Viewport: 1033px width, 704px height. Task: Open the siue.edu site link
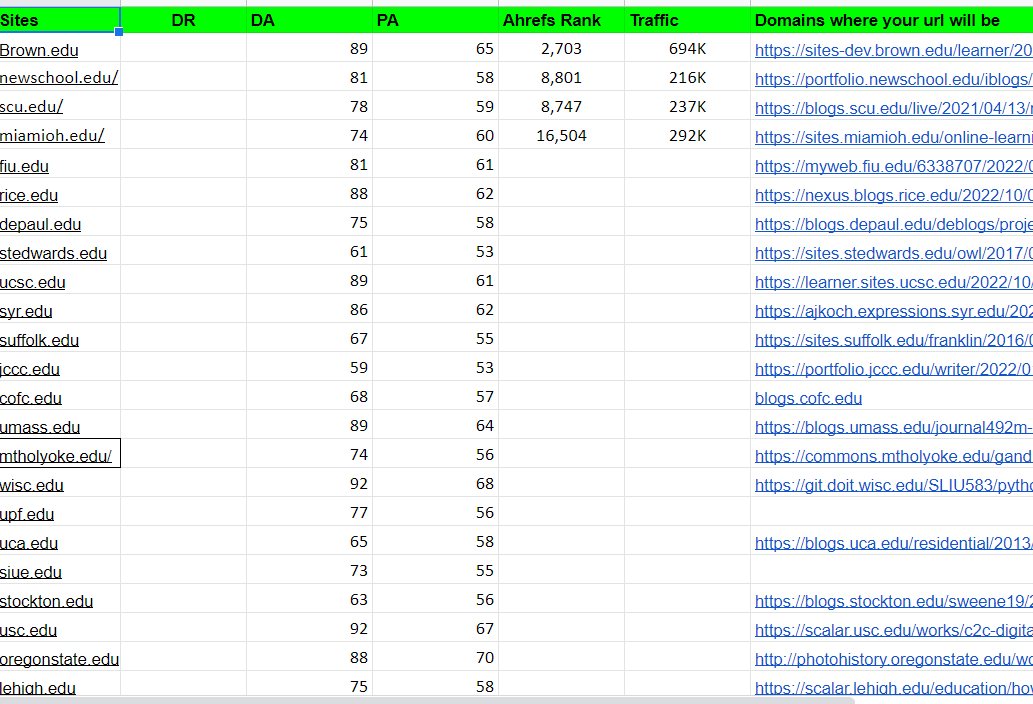point(30,572)
